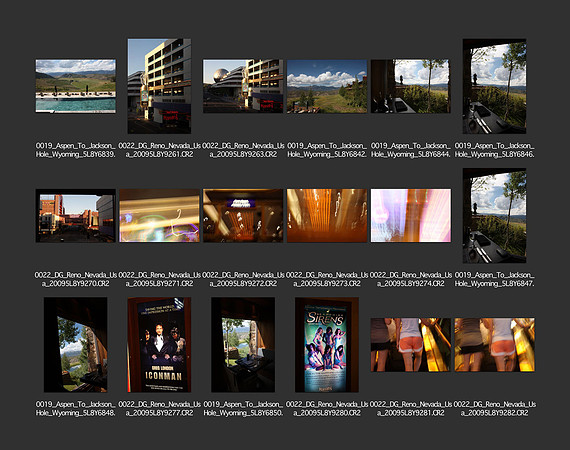
Task: Click filename Hole_Wyoming_5L8Y6842
Action: [x=327, y=154]
